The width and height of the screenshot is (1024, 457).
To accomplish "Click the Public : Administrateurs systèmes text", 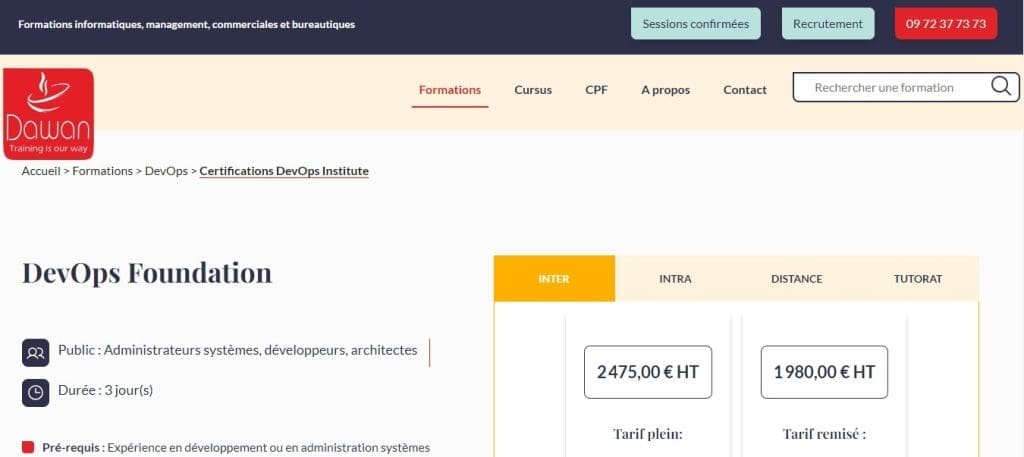I will (238, 350).
